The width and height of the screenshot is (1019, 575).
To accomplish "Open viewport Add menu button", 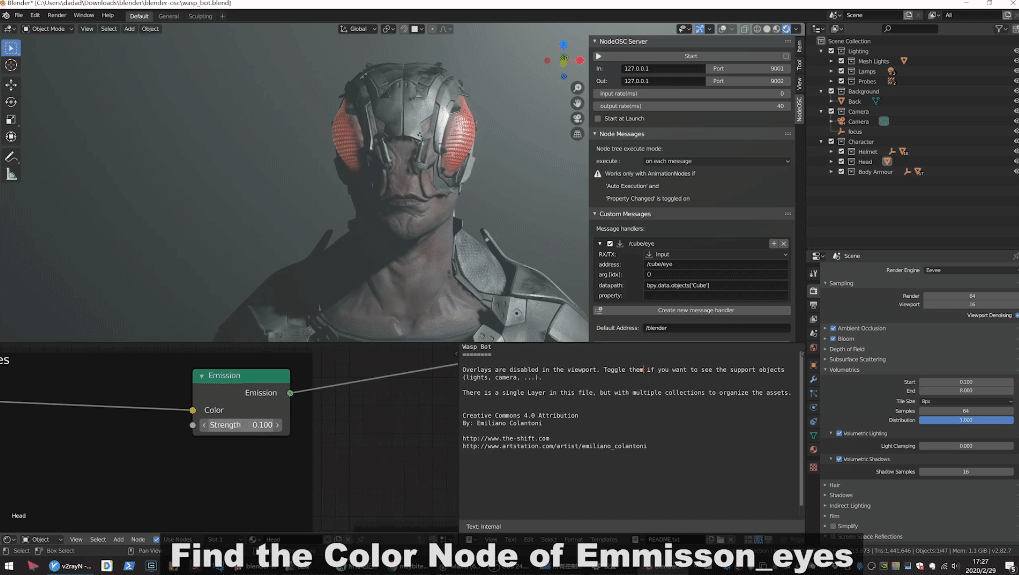I will point(129,29).
